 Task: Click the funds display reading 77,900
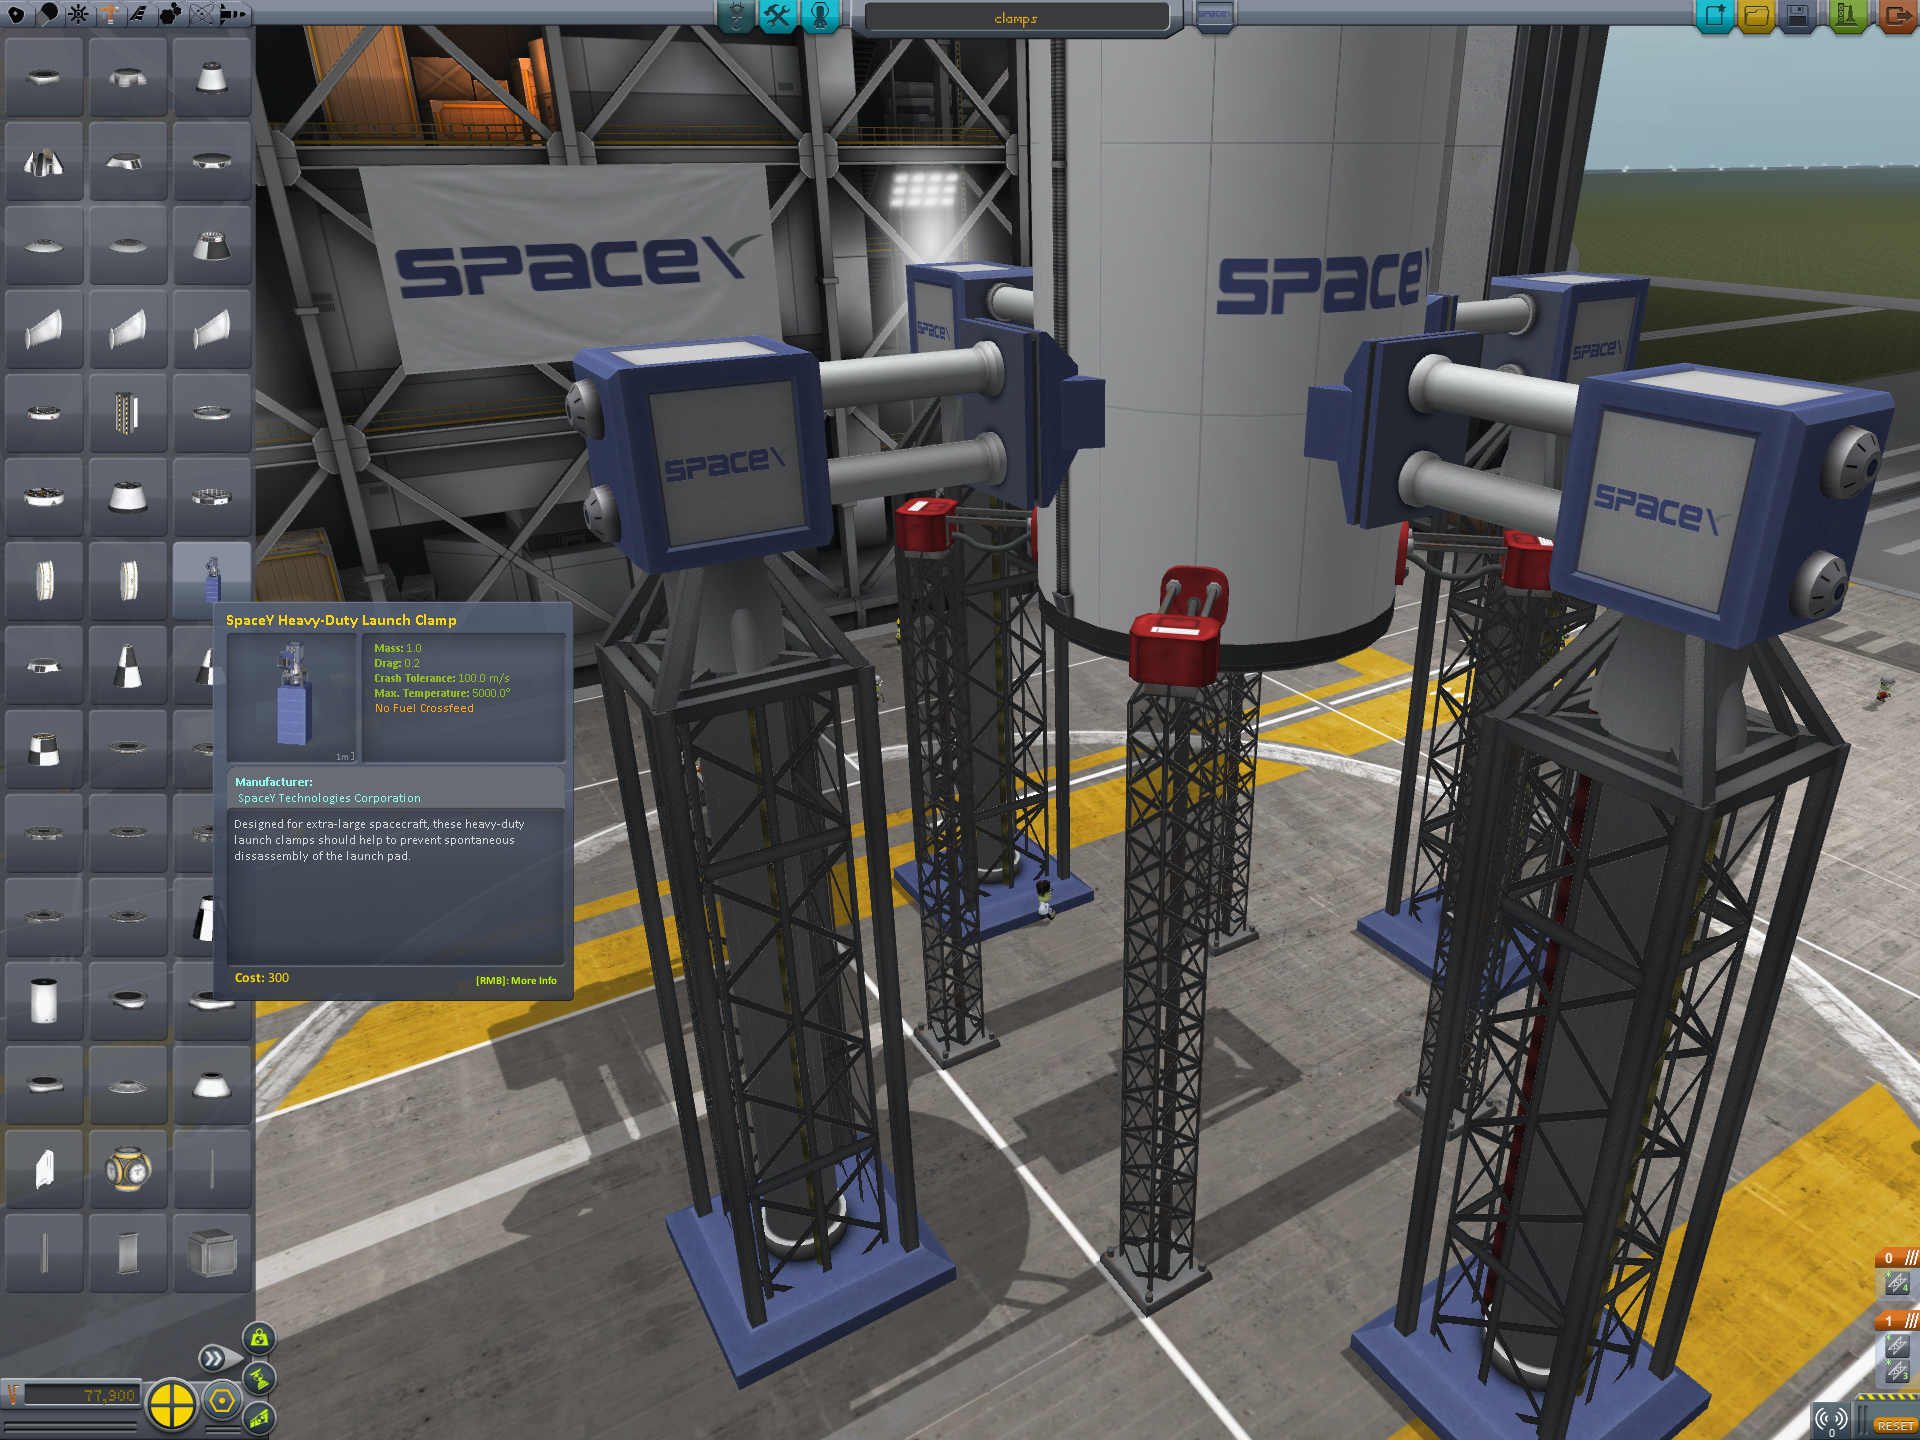pos(80,1395)
